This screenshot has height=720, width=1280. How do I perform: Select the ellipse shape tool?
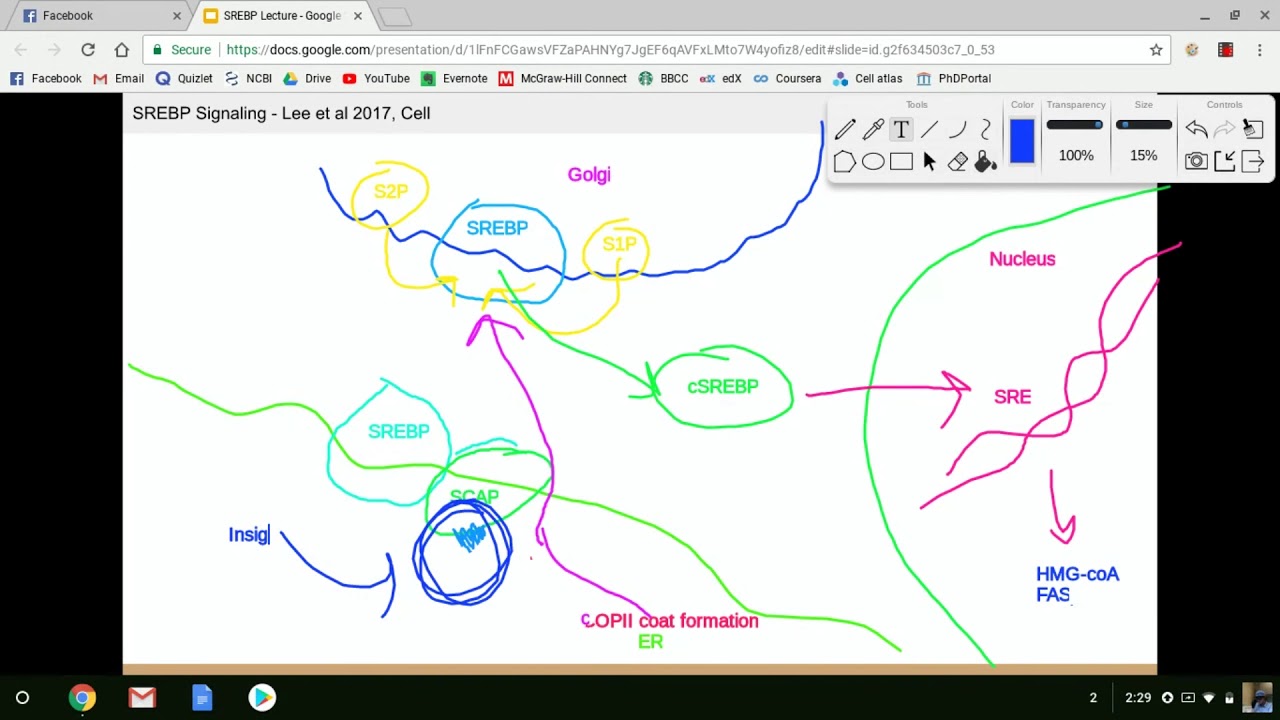click(x=873, y=161)
